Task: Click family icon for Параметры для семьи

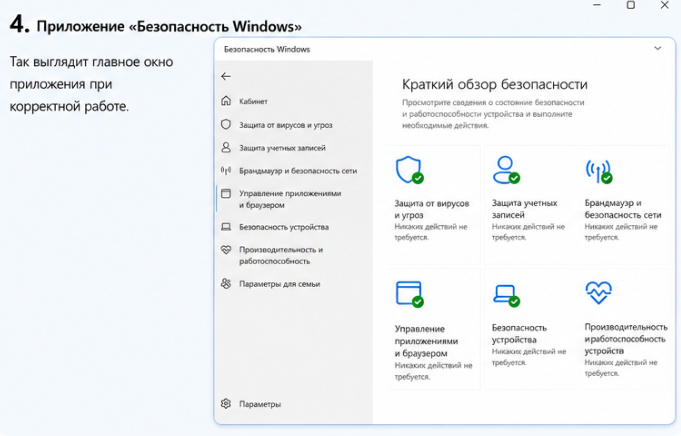Action: [226, 284]
